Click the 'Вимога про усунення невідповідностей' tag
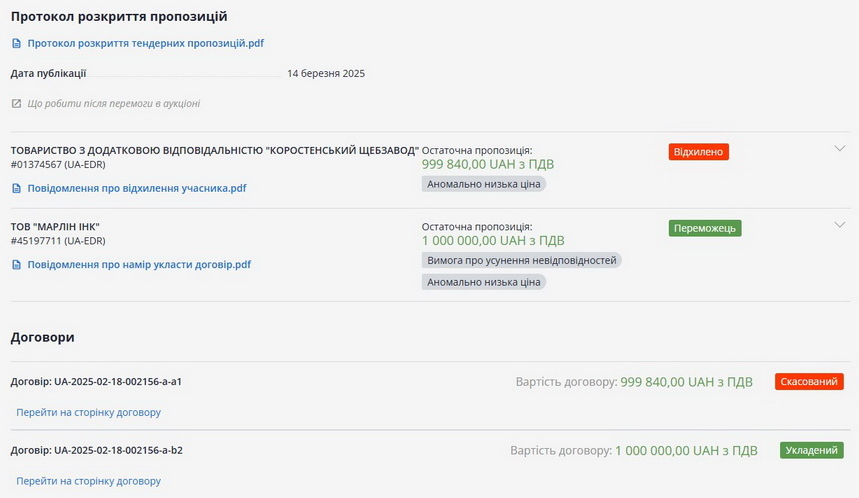Screen dimensions: 859x498 (x=521, y=260)
